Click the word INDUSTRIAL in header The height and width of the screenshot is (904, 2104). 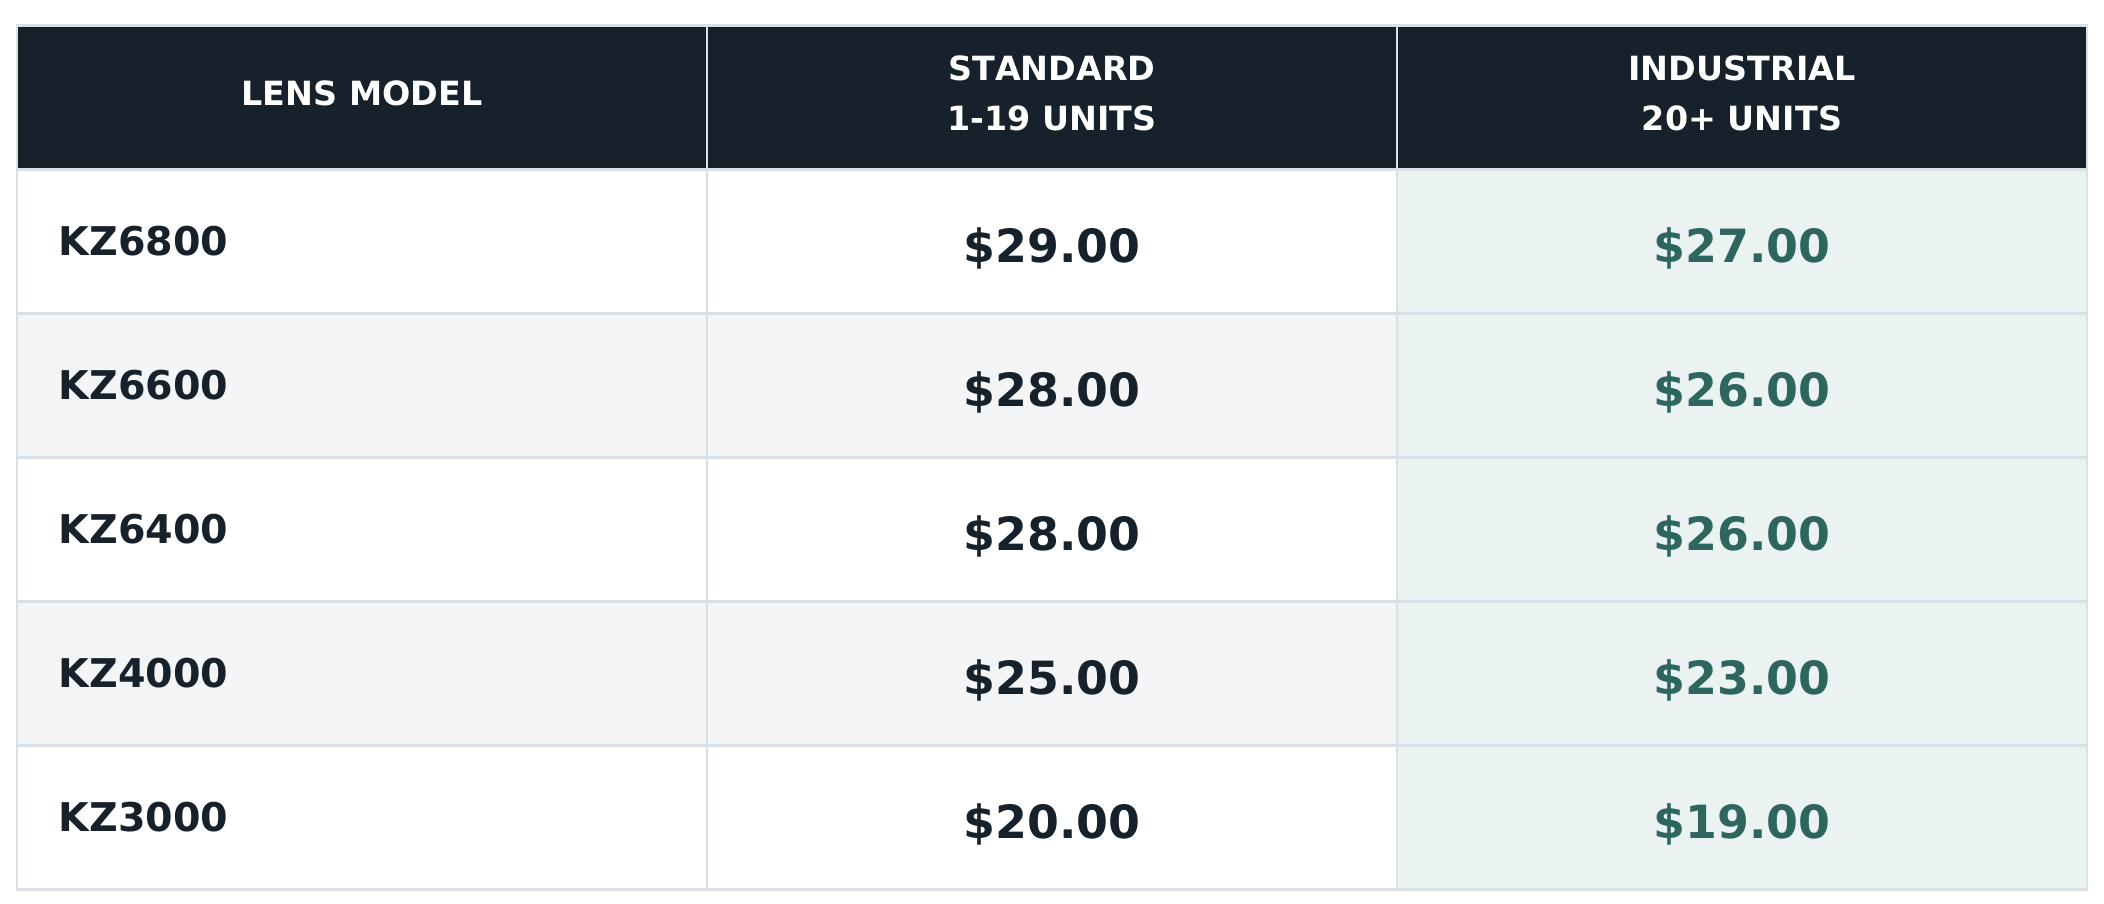pos(1742,69)
